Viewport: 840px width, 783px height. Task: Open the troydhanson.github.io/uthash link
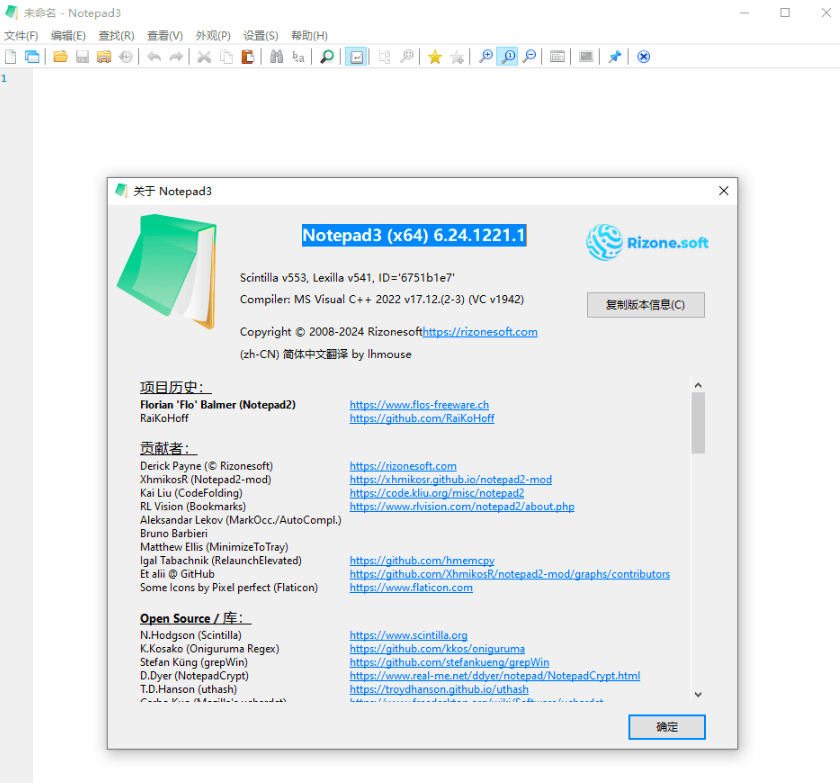(439, 689)
